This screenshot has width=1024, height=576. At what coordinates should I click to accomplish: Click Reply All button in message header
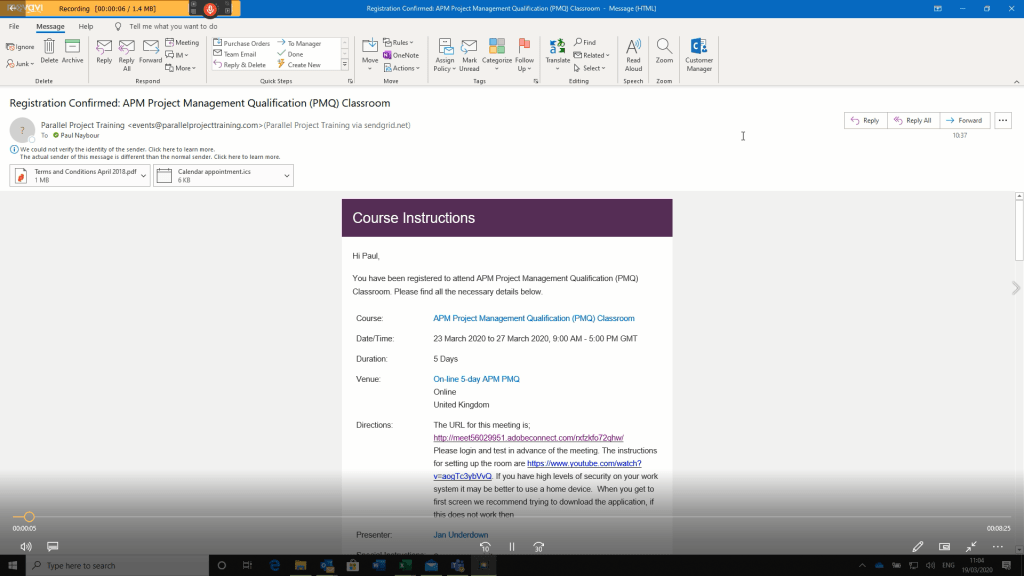click(x=911, y=120)
